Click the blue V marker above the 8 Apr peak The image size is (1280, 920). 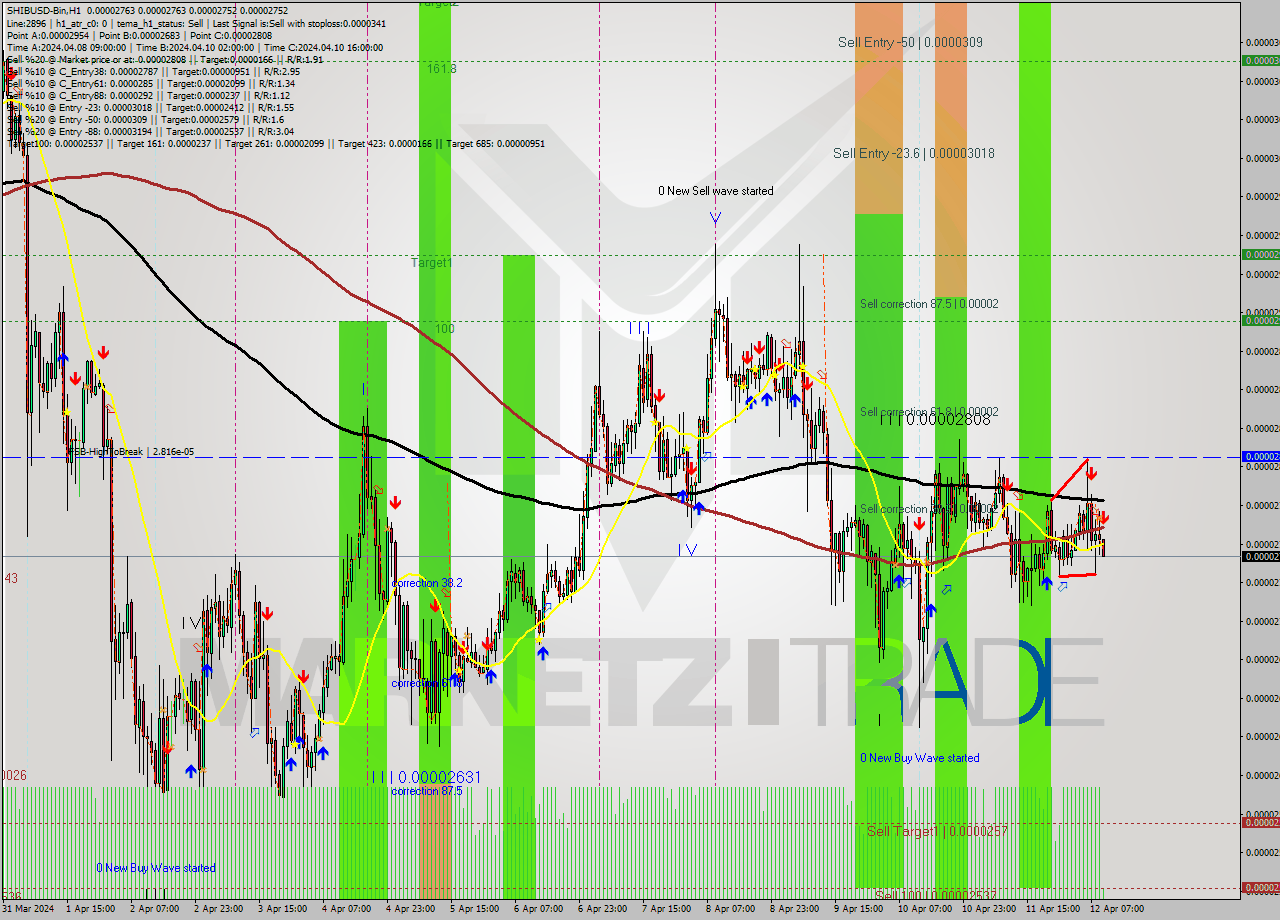[x=715, y=217]
